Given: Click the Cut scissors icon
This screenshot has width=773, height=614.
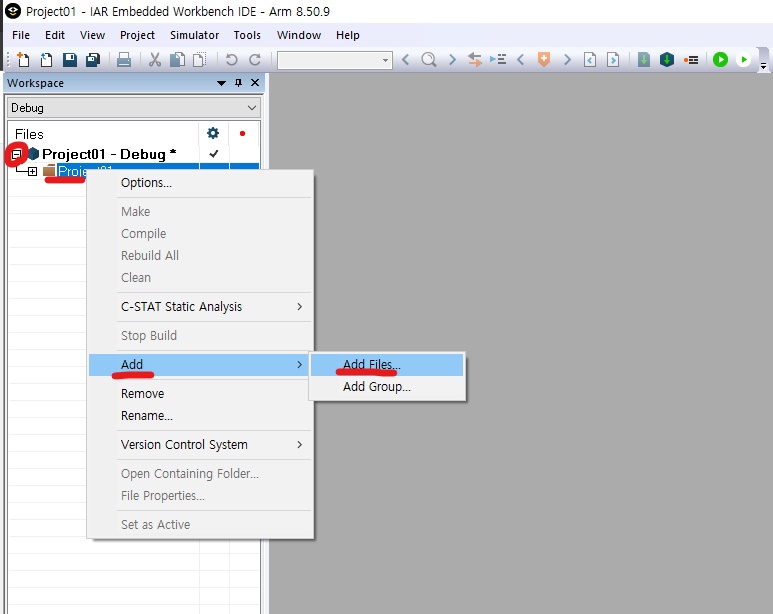Looking at the screenshot, I should coord(155,60).
